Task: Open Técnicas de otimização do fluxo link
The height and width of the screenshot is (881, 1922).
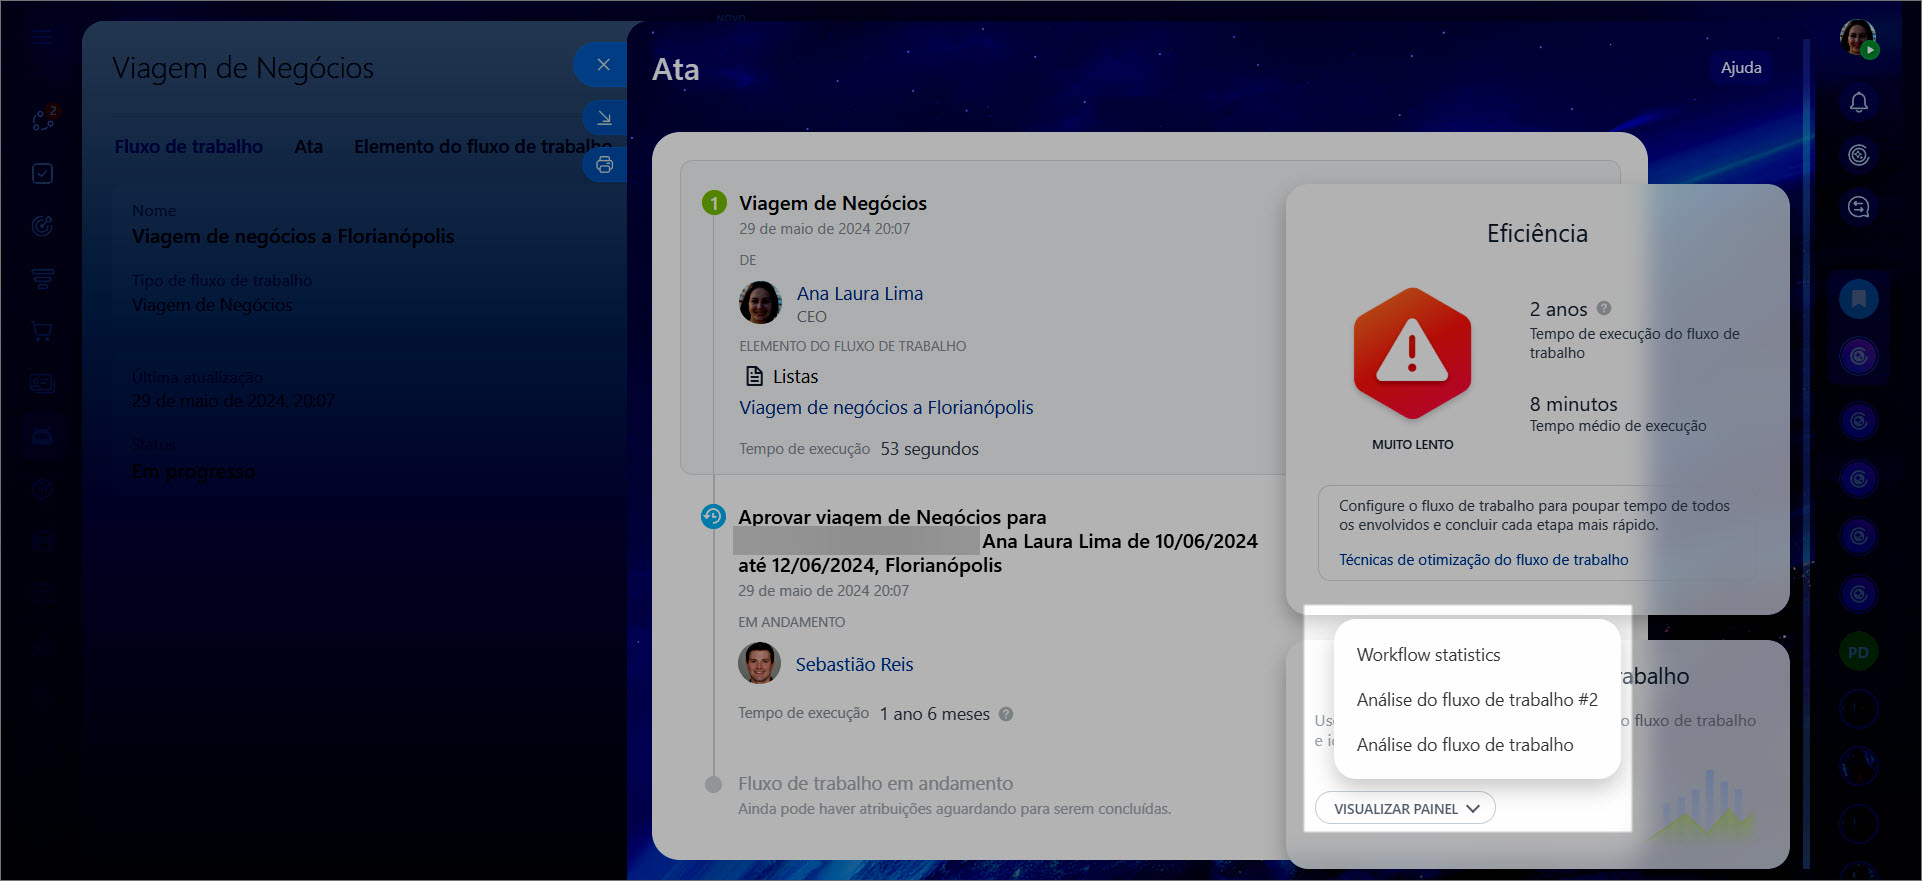Action: [x=1483, y=560]
